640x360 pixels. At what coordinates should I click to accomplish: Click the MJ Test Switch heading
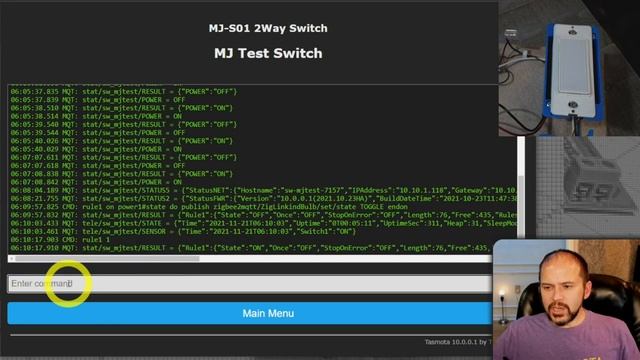tap(268, 53)
